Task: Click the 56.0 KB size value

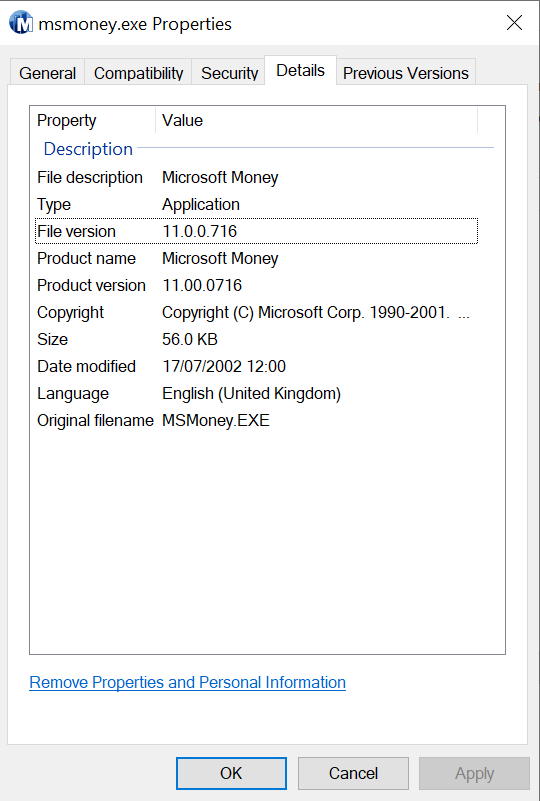Action: (x=190, y=340)
